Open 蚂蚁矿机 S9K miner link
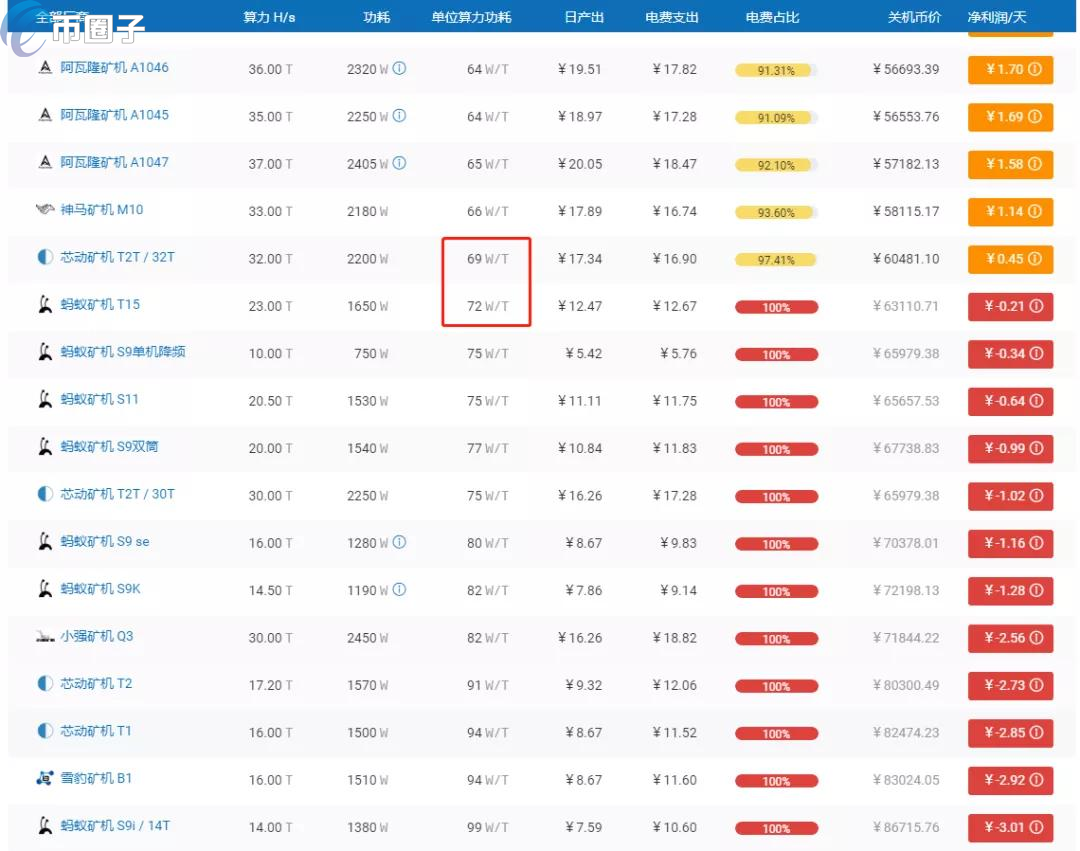1080x851 pixels. click(x=101, y=589)
